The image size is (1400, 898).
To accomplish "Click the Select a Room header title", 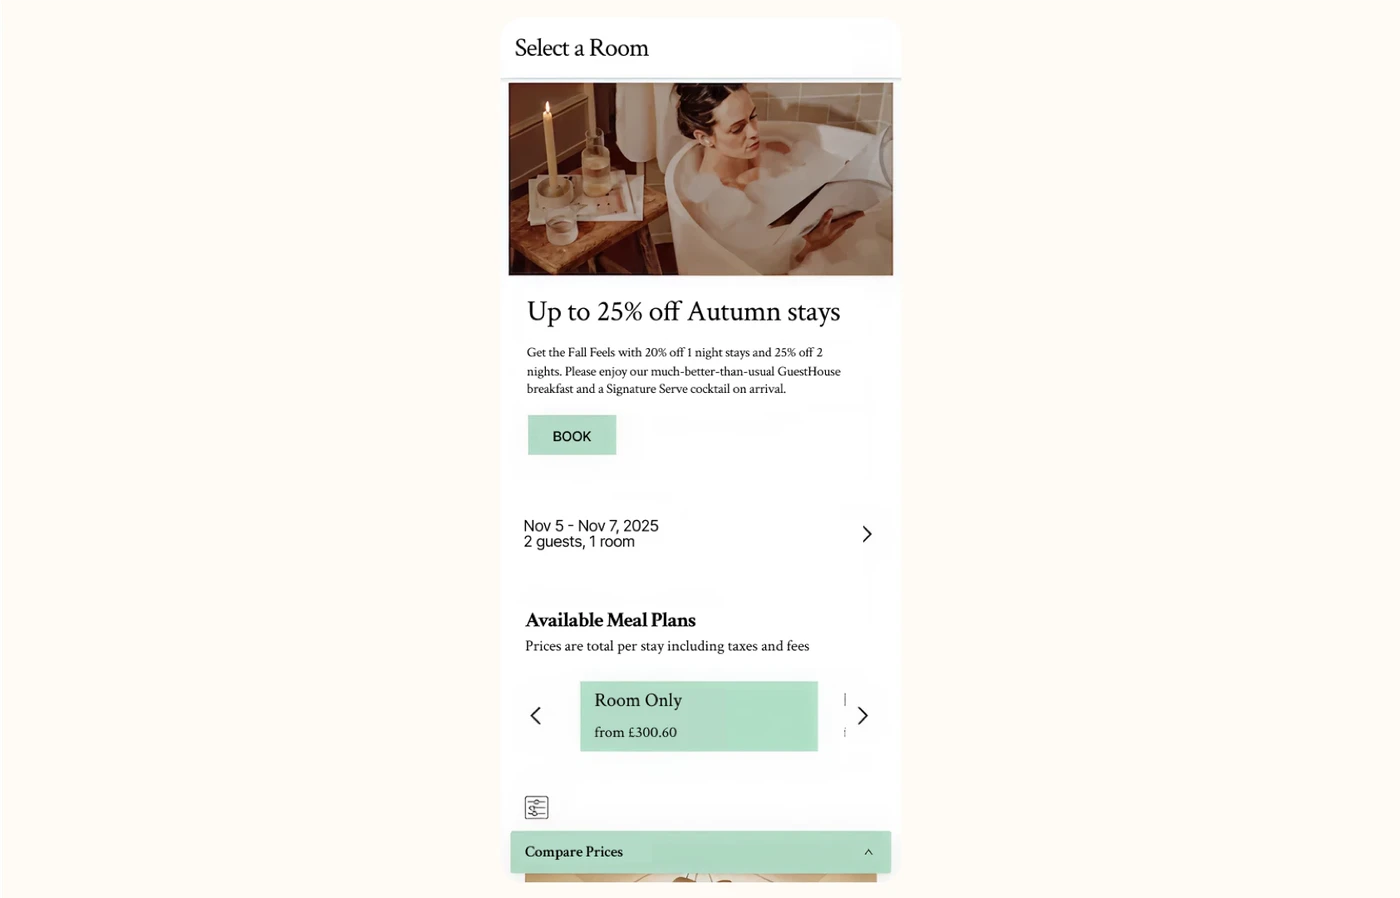I will [581, 48].
